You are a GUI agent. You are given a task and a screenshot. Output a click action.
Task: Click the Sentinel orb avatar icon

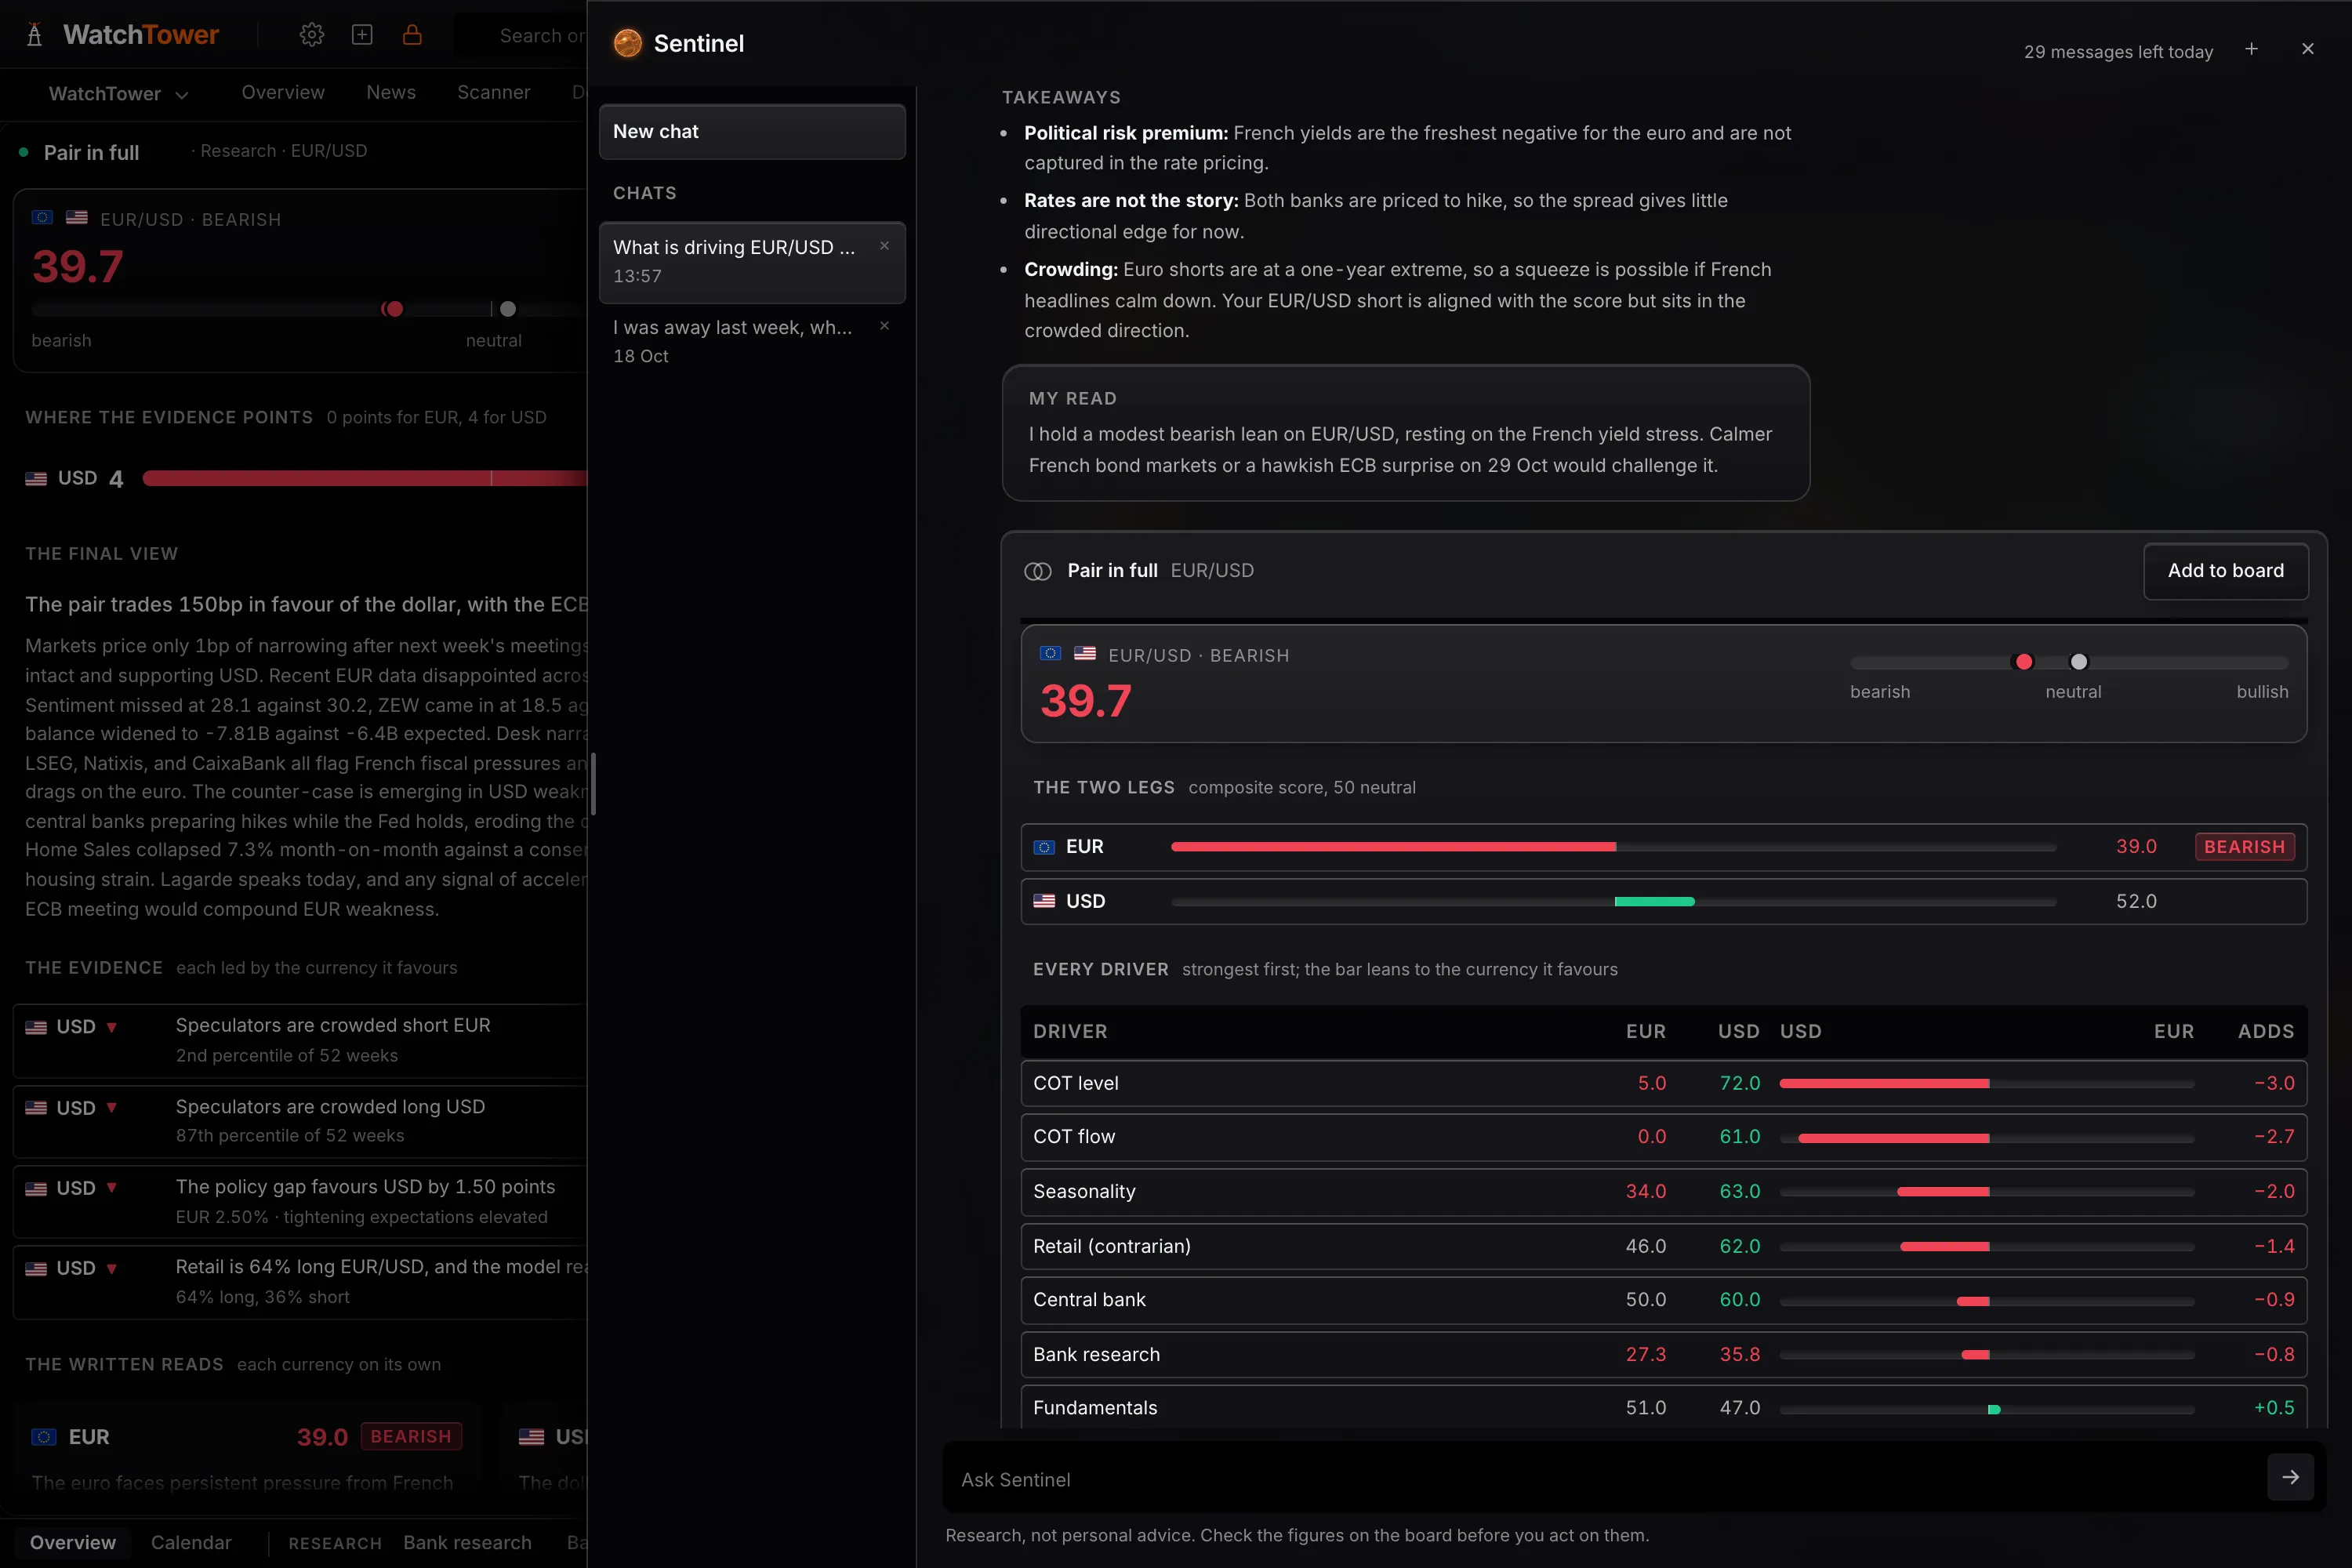[628, 43]
